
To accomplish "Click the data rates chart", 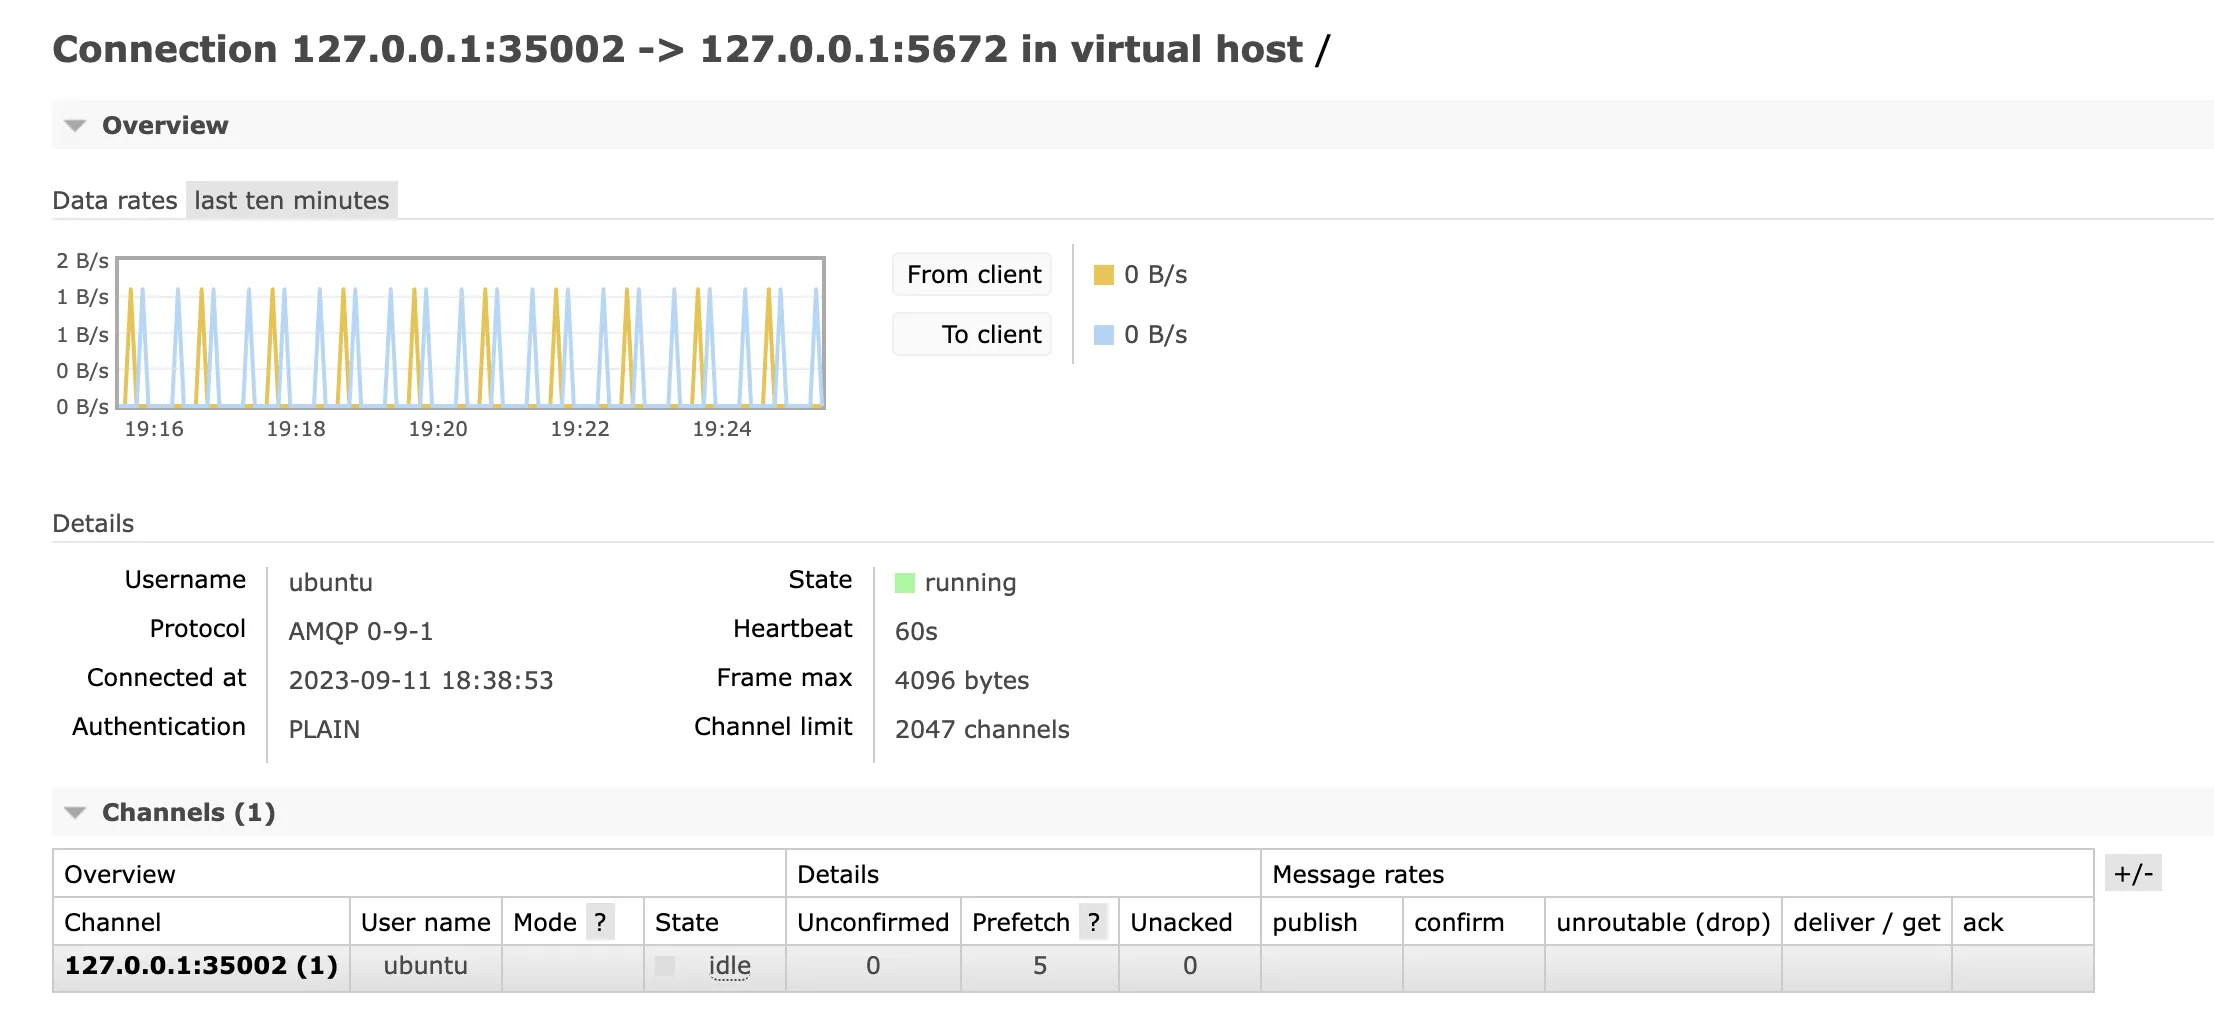I will (471, 333).
